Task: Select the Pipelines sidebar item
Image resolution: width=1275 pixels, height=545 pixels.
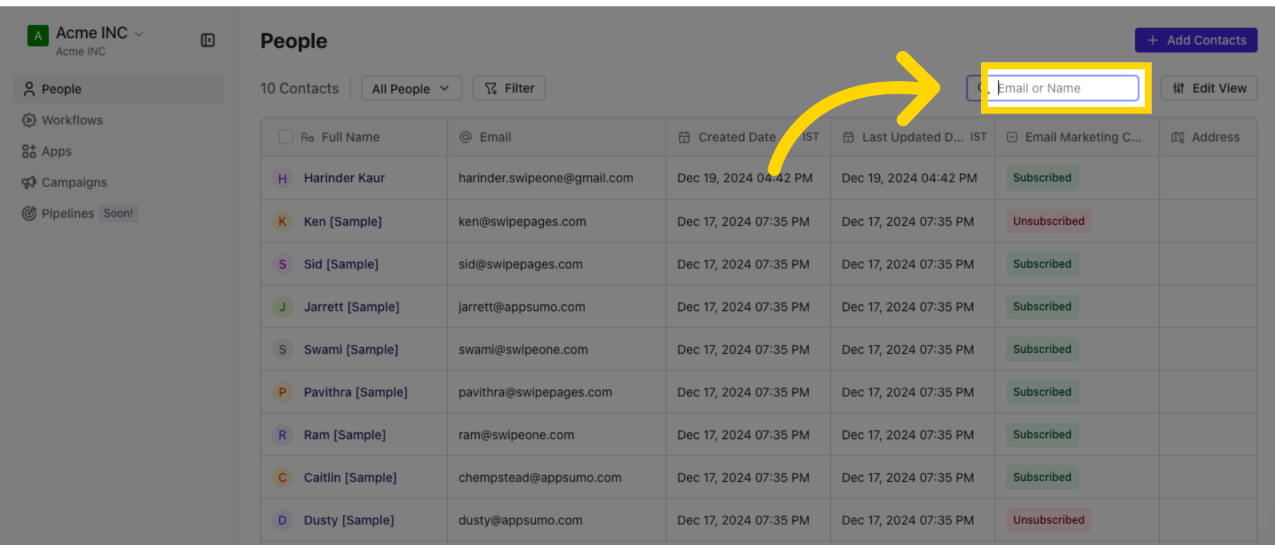Action: [68, 214]
